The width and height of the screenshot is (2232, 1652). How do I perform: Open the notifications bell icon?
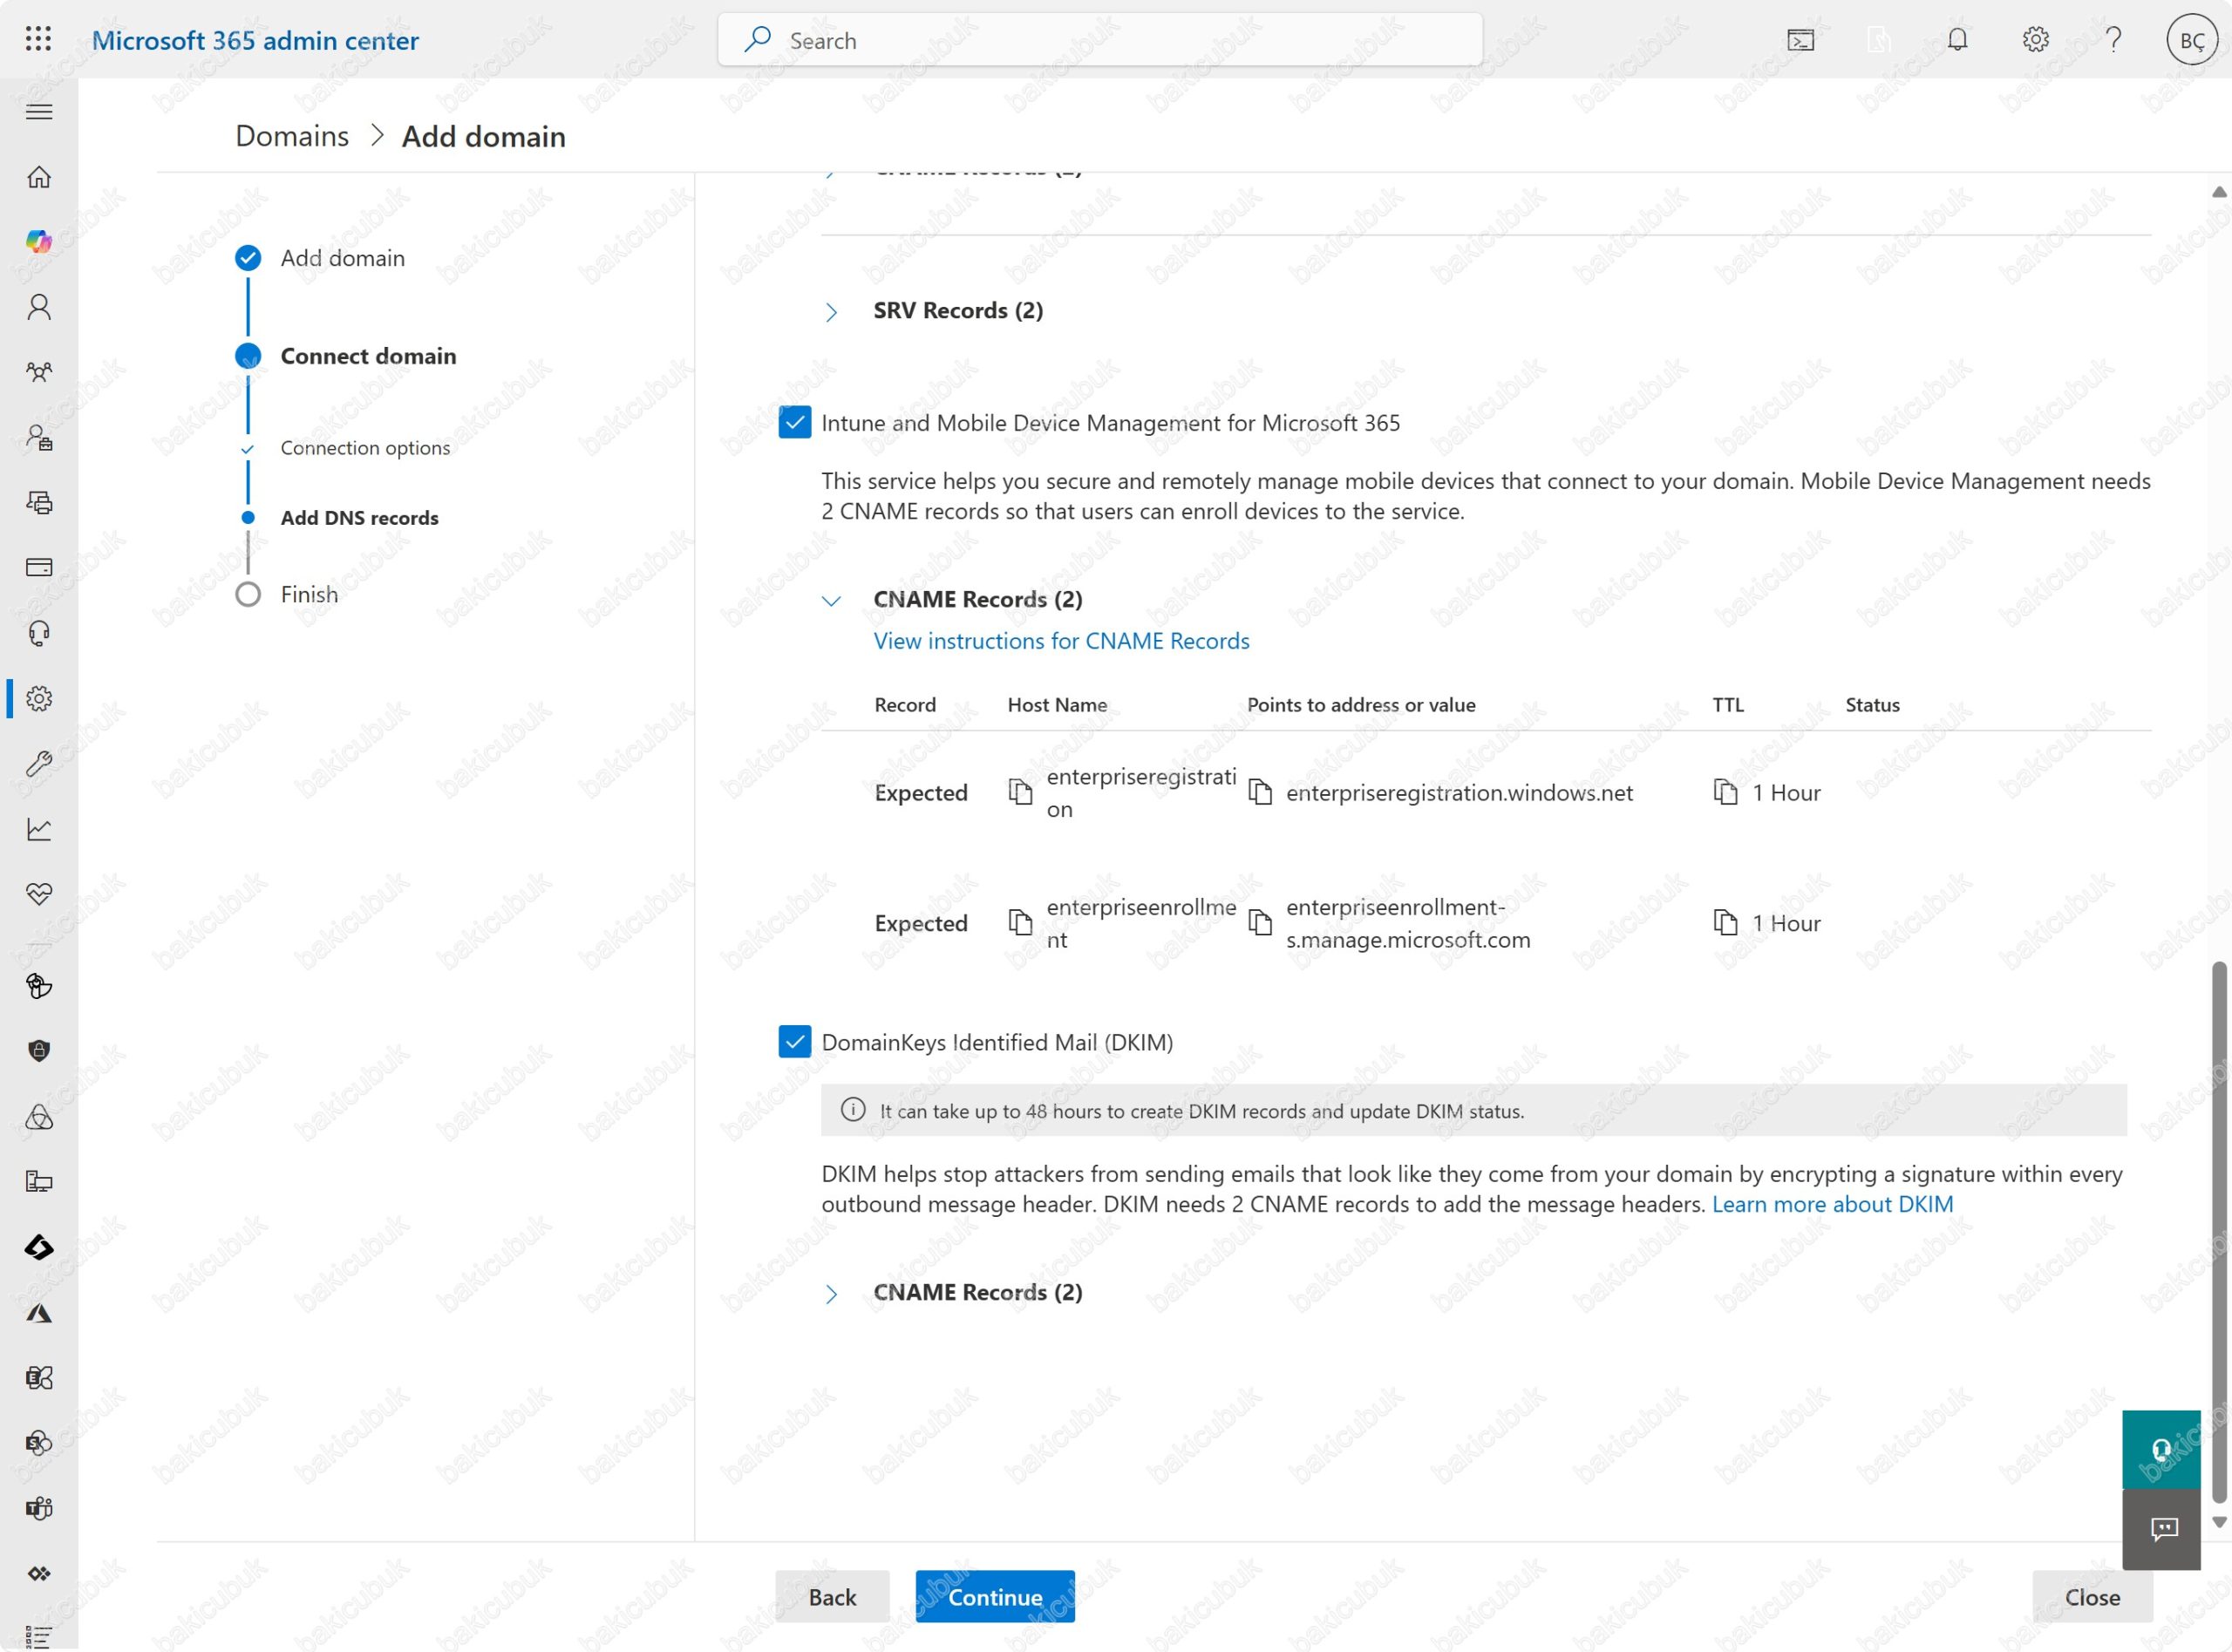(x=1957, y=40)
